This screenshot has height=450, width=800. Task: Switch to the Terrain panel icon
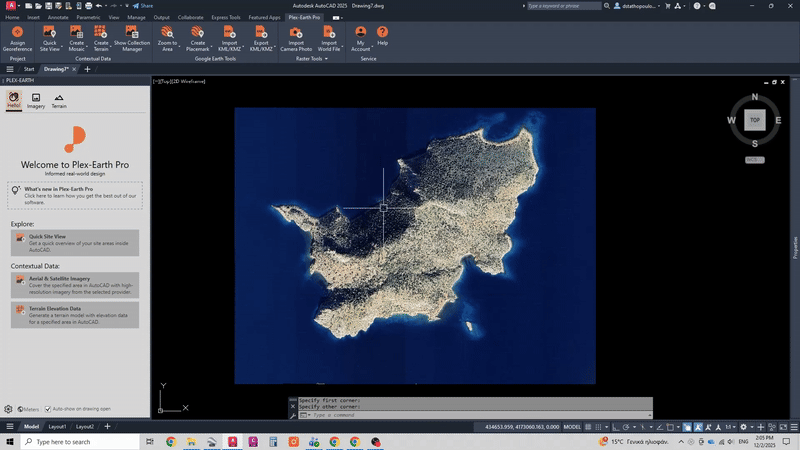pyautogui.click(x=59, y=101)
